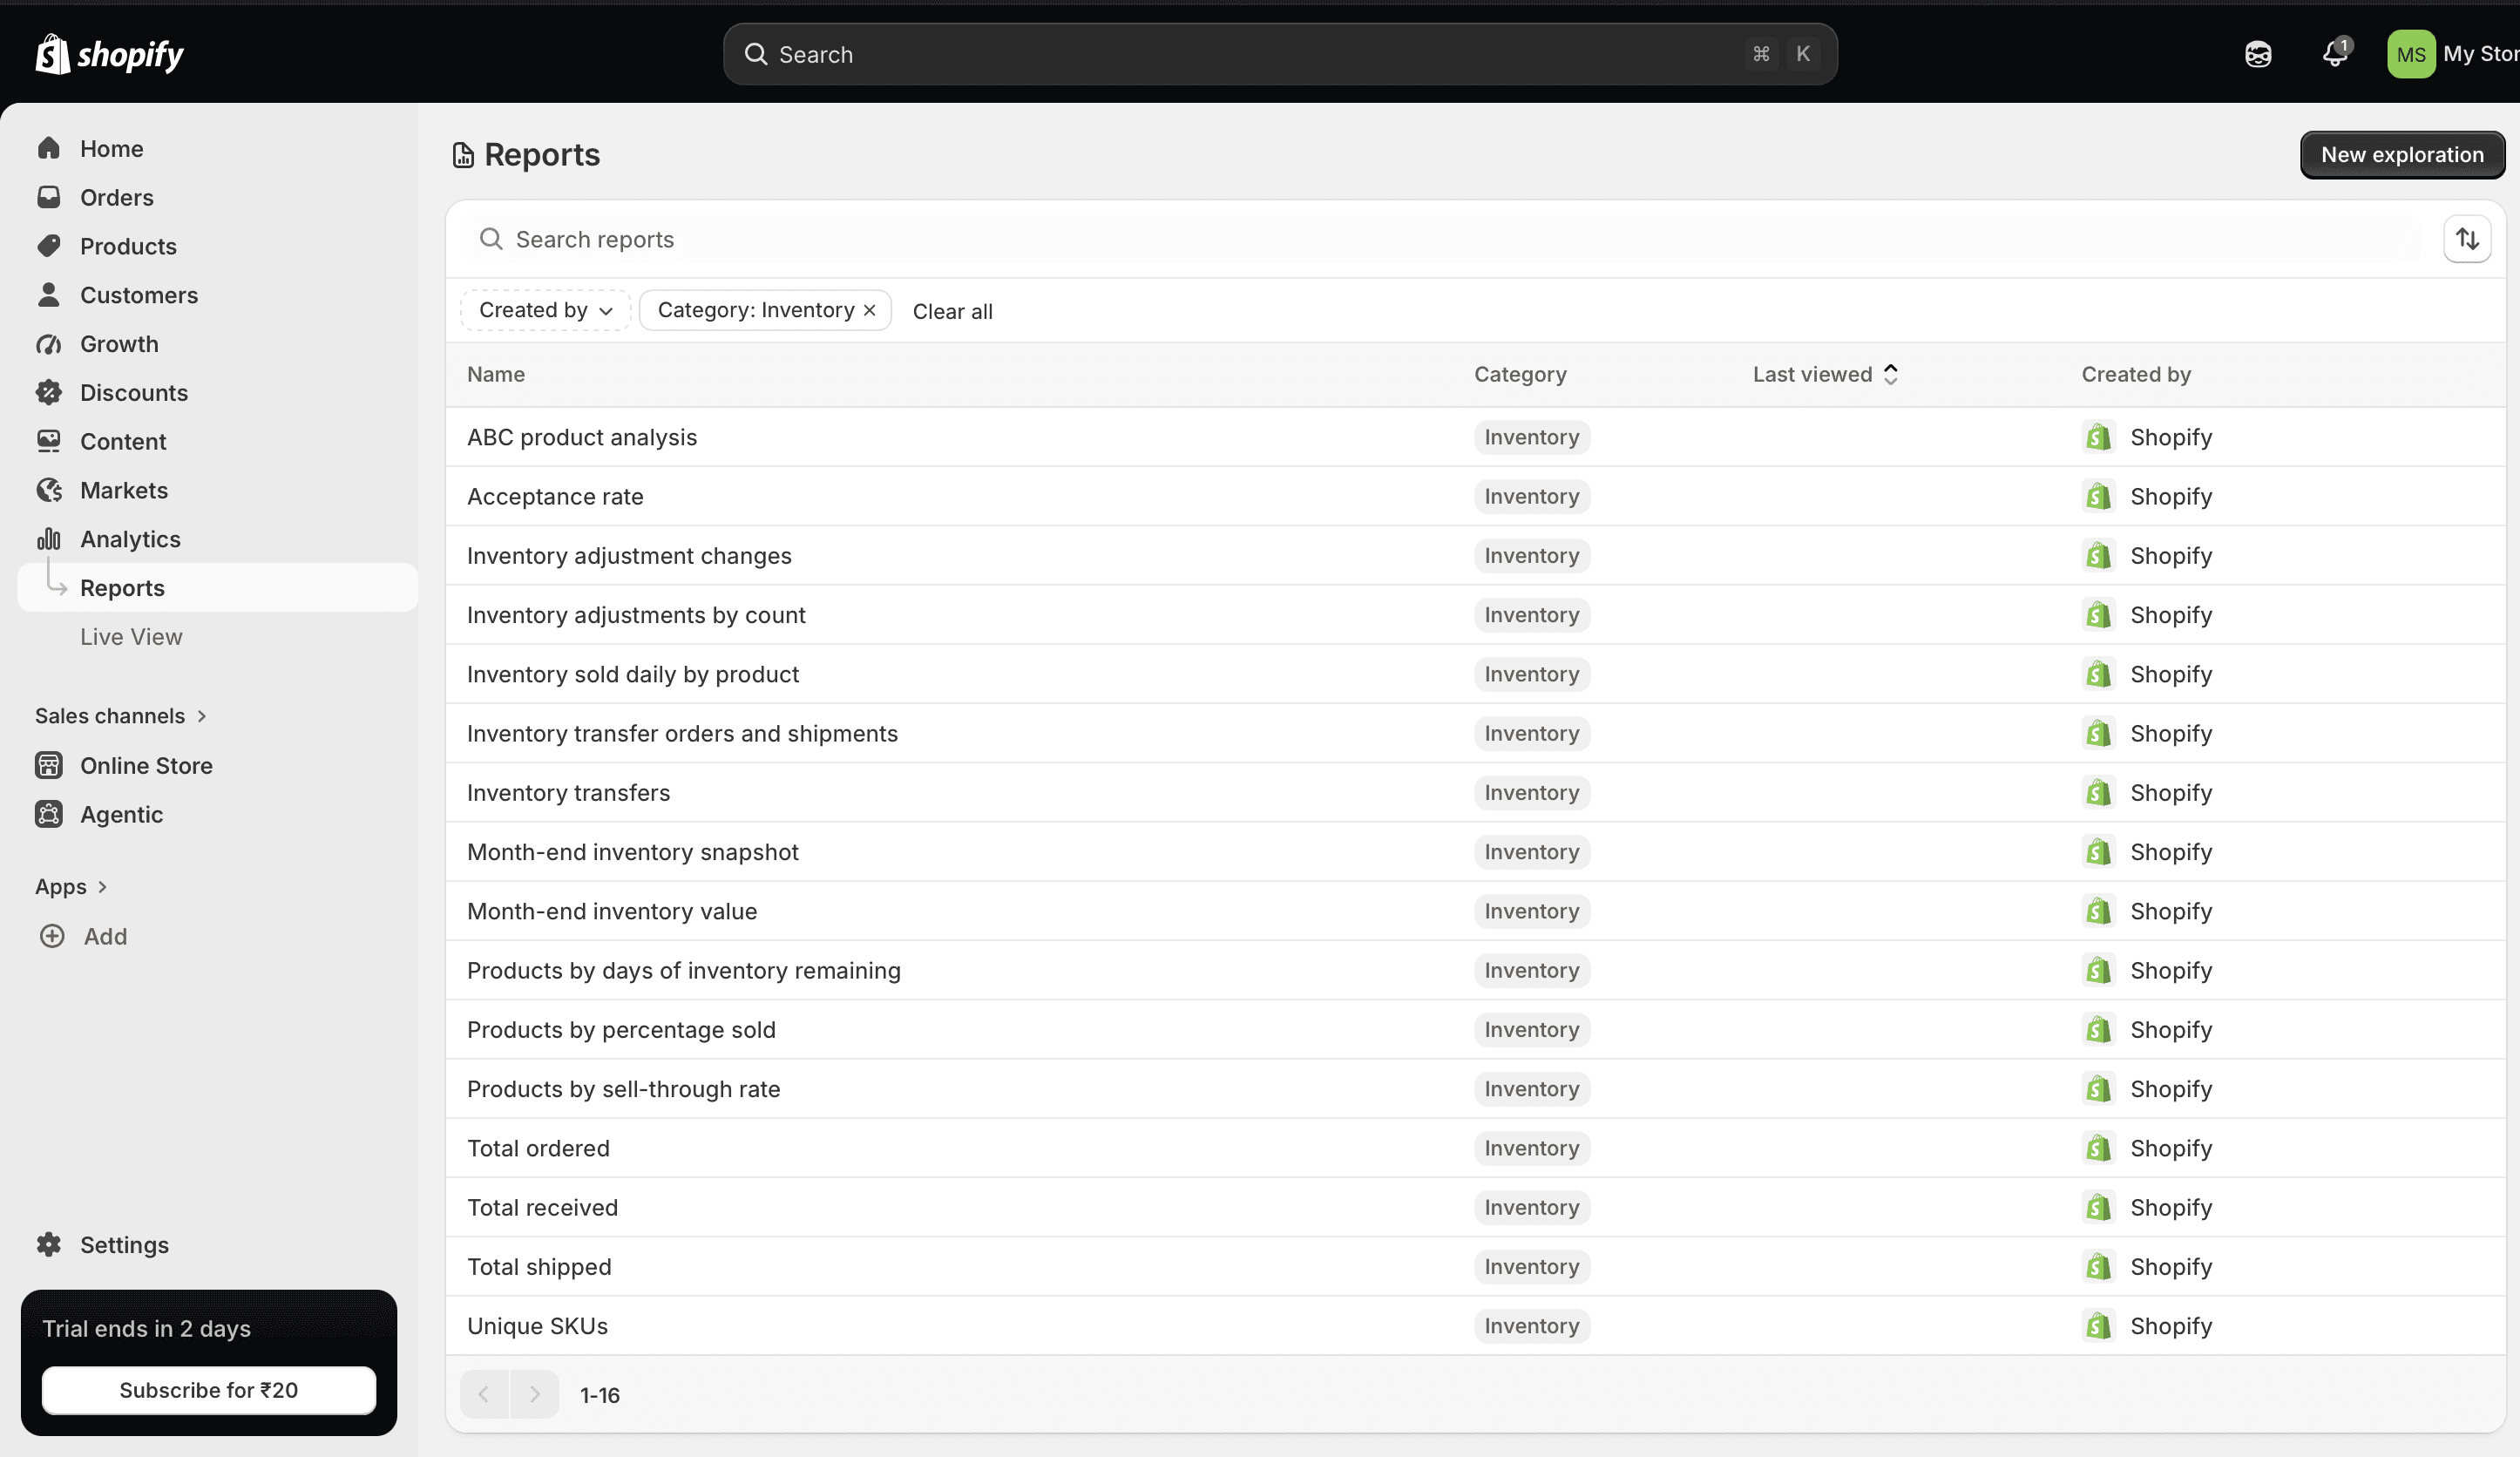
Task: Open Settings gear in sidebar
Action: (49, 1245)
